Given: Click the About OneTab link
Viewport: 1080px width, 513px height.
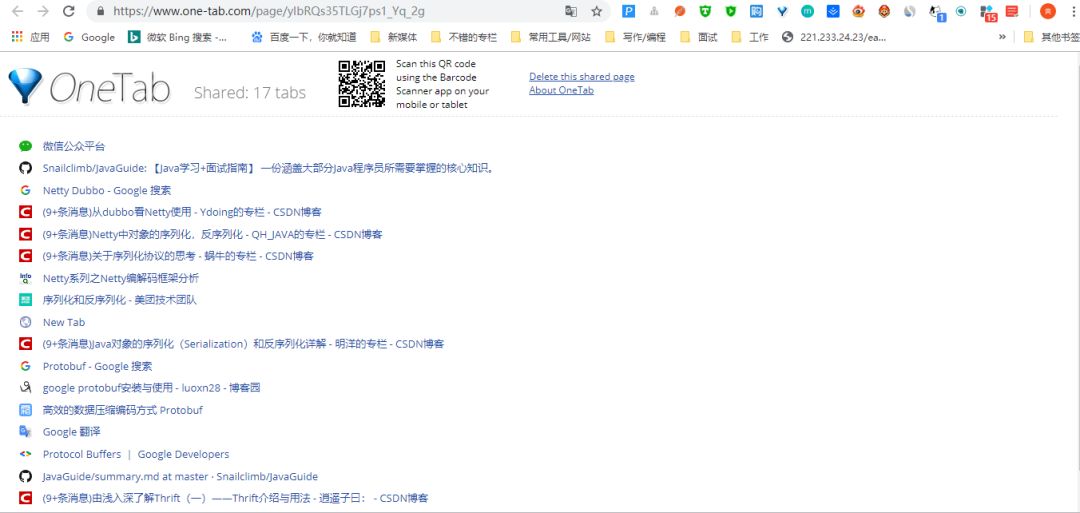Looking at the screenshot, I should coord(561,90).
